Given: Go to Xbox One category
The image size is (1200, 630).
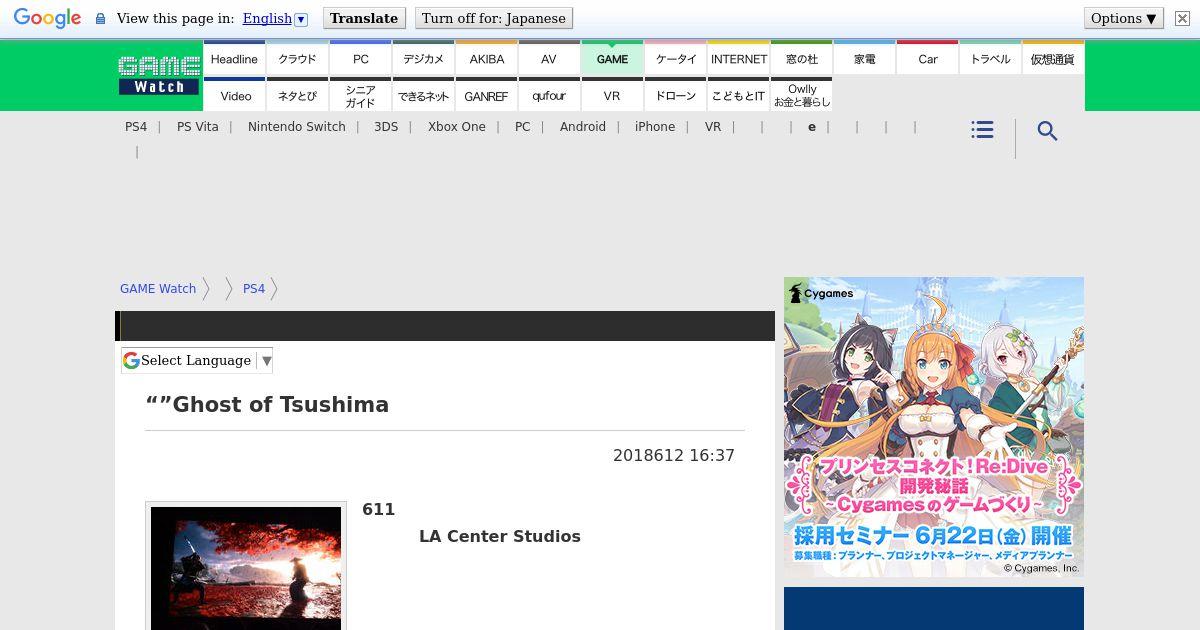Looking at the screenshot, I should (457, 127).
